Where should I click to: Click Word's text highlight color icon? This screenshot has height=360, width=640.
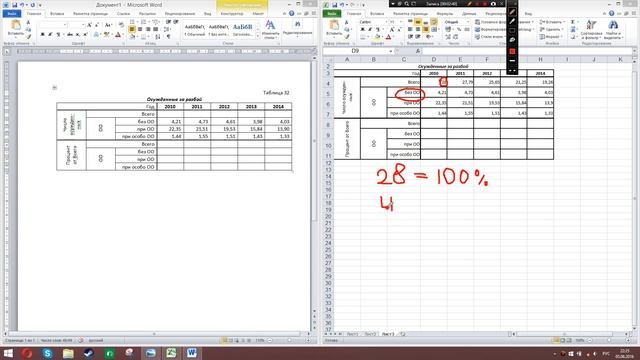tap(106, 35)
